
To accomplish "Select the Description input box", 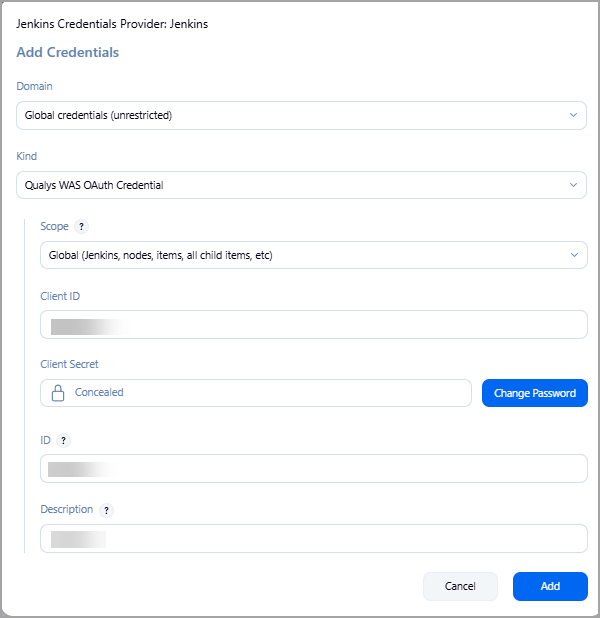I will (x=313, y=538).
